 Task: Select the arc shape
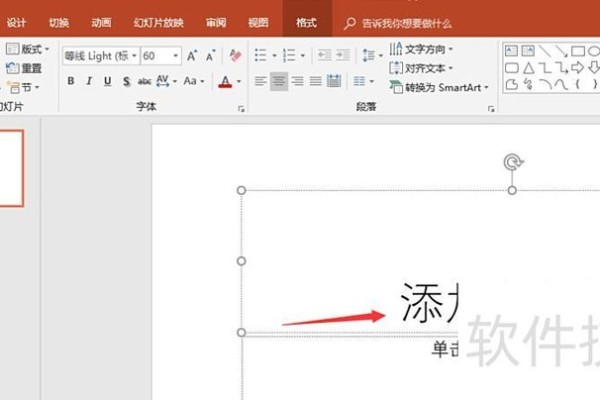click(545, 85)
